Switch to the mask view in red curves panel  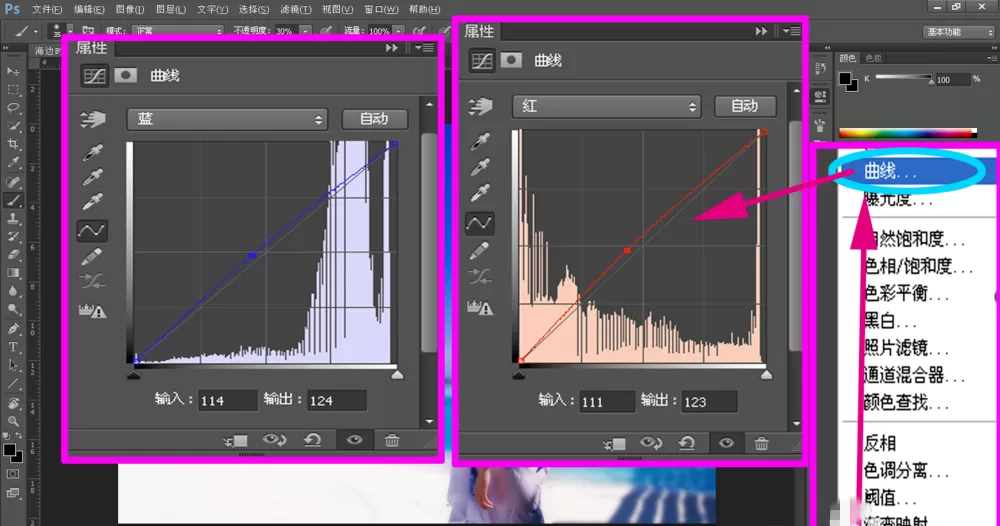click(511, 60)
